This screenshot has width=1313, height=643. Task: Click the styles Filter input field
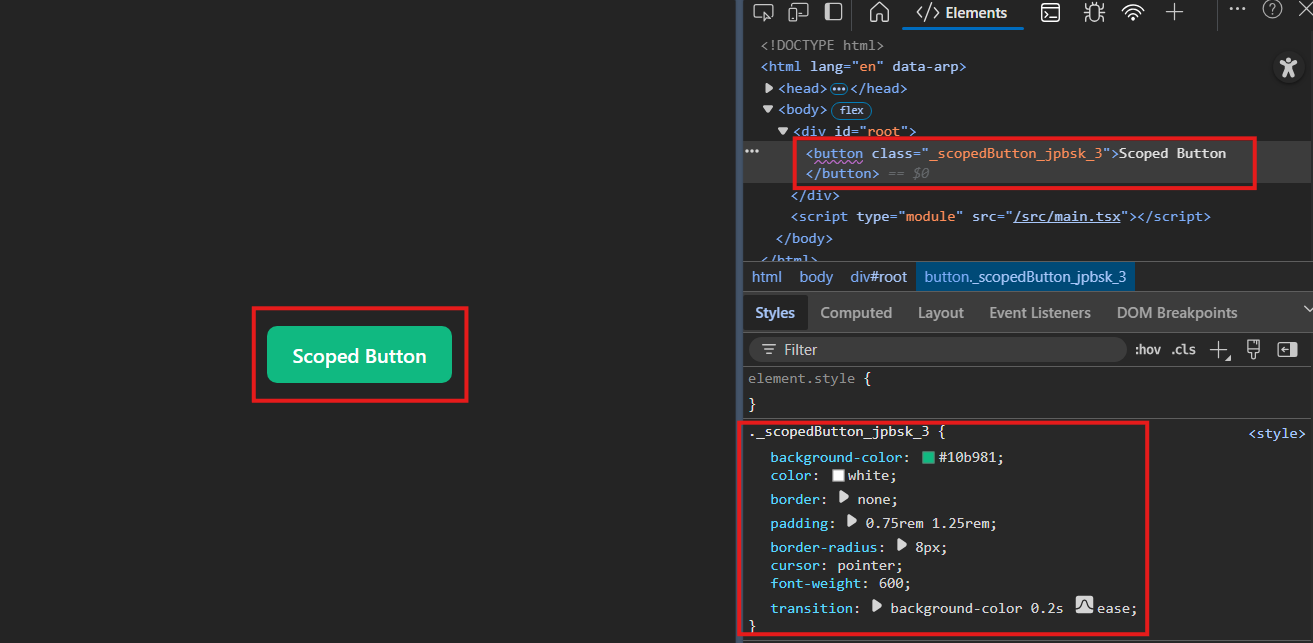point(937,349)
